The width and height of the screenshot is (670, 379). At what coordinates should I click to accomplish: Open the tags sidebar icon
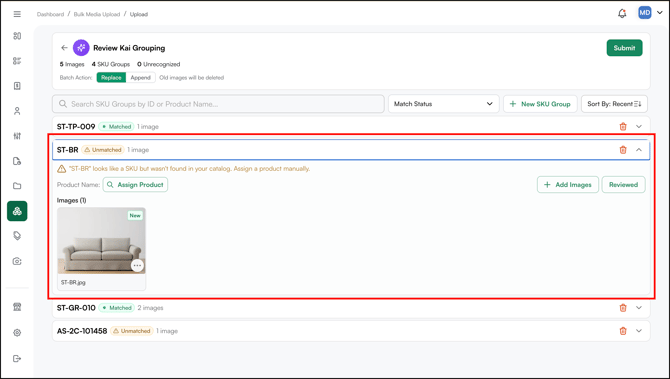(x=17, y=236)
